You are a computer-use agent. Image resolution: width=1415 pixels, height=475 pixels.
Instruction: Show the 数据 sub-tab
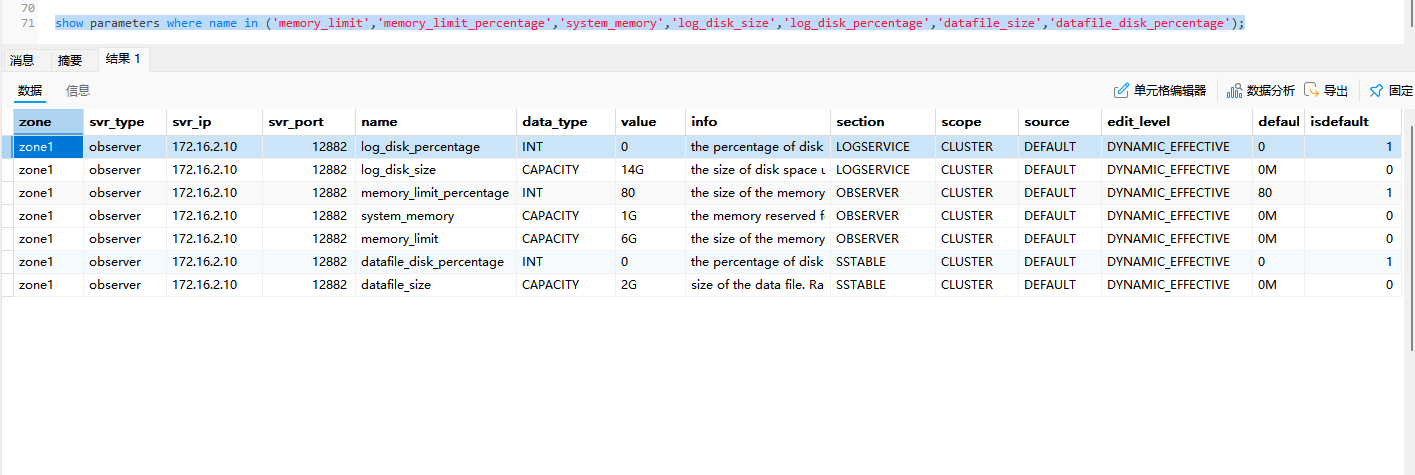tap(30, 91)
